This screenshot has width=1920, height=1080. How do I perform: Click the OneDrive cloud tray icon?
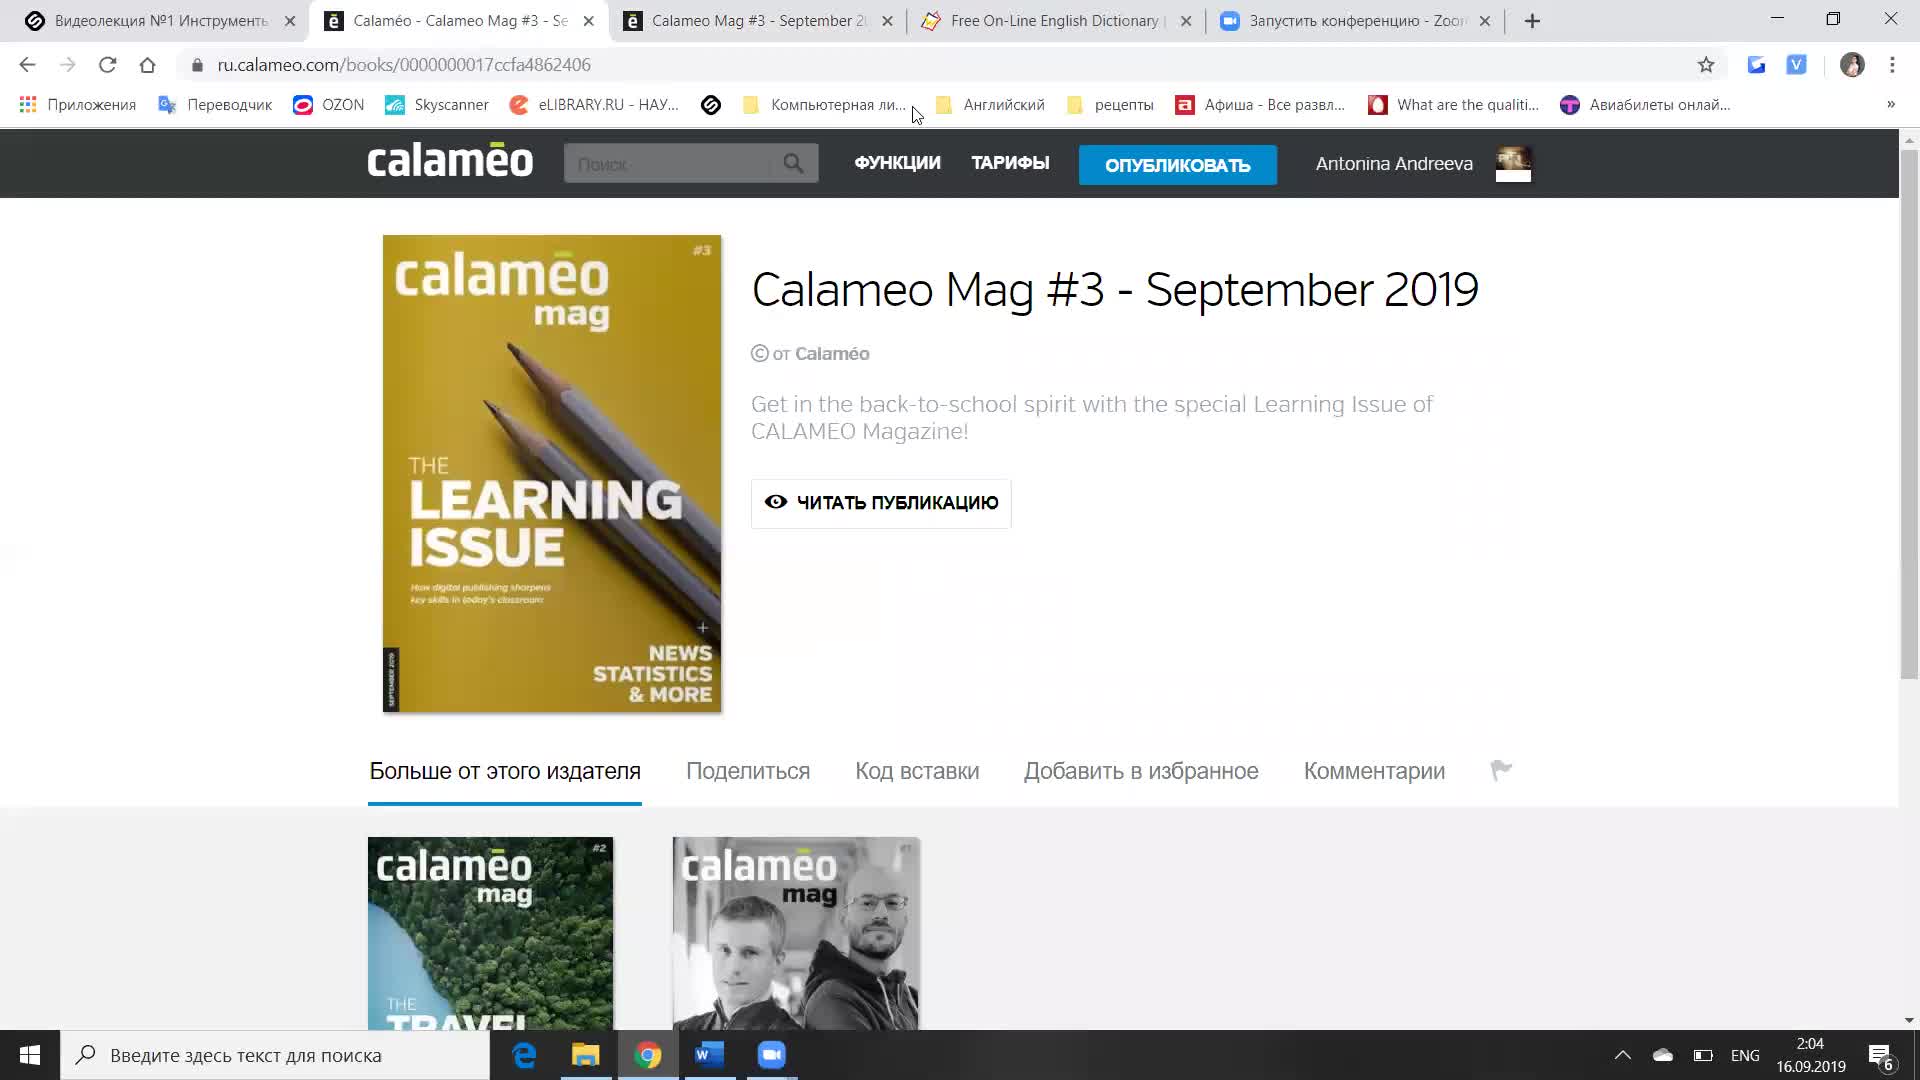click(x=1663, y=1055)
